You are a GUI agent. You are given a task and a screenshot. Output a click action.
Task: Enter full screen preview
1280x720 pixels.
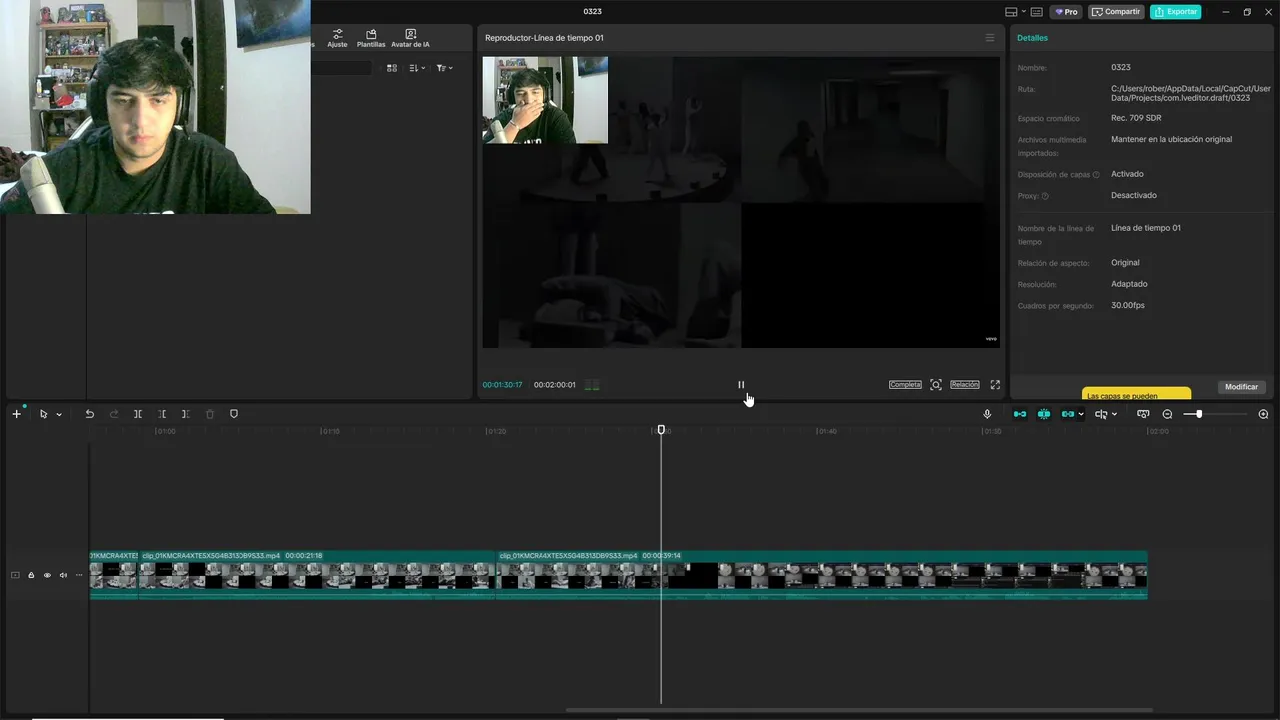click(995, 385)
